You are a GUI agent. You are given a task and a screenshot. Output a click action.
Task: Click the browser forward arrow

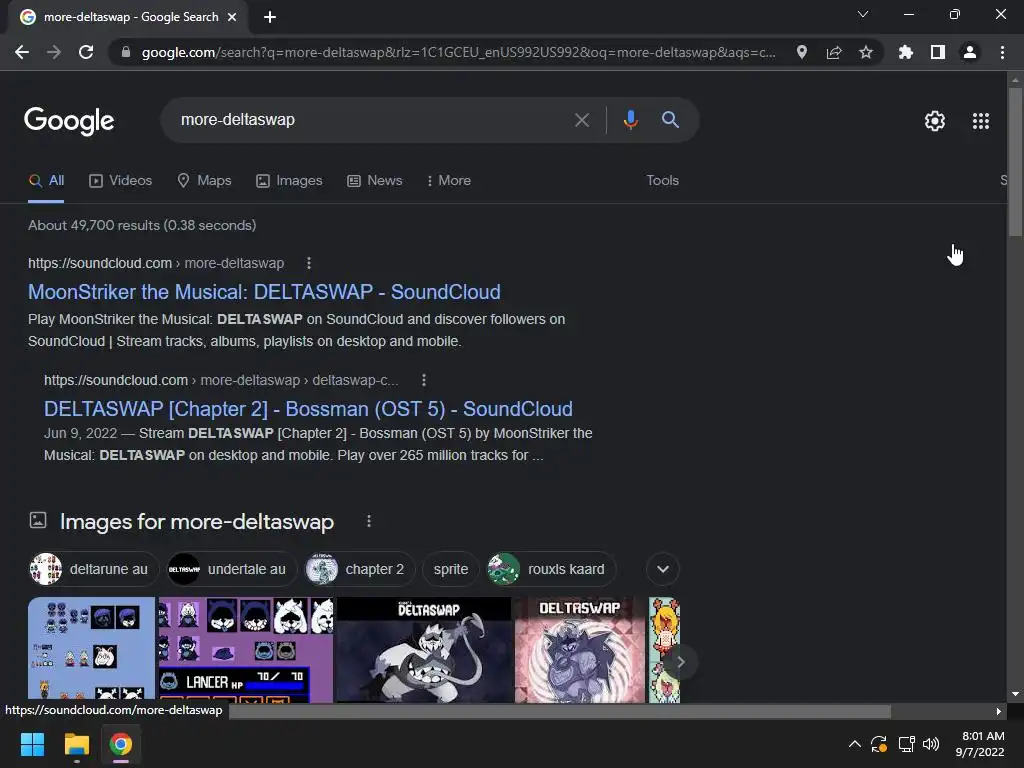(x=54, y=52)
